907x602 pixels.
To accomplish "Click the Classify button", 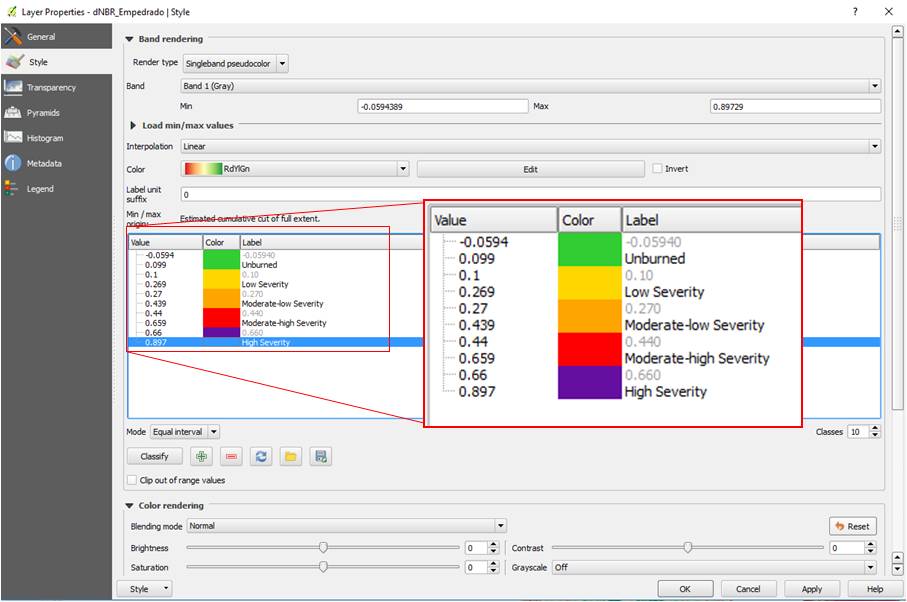I will (154, 456).
